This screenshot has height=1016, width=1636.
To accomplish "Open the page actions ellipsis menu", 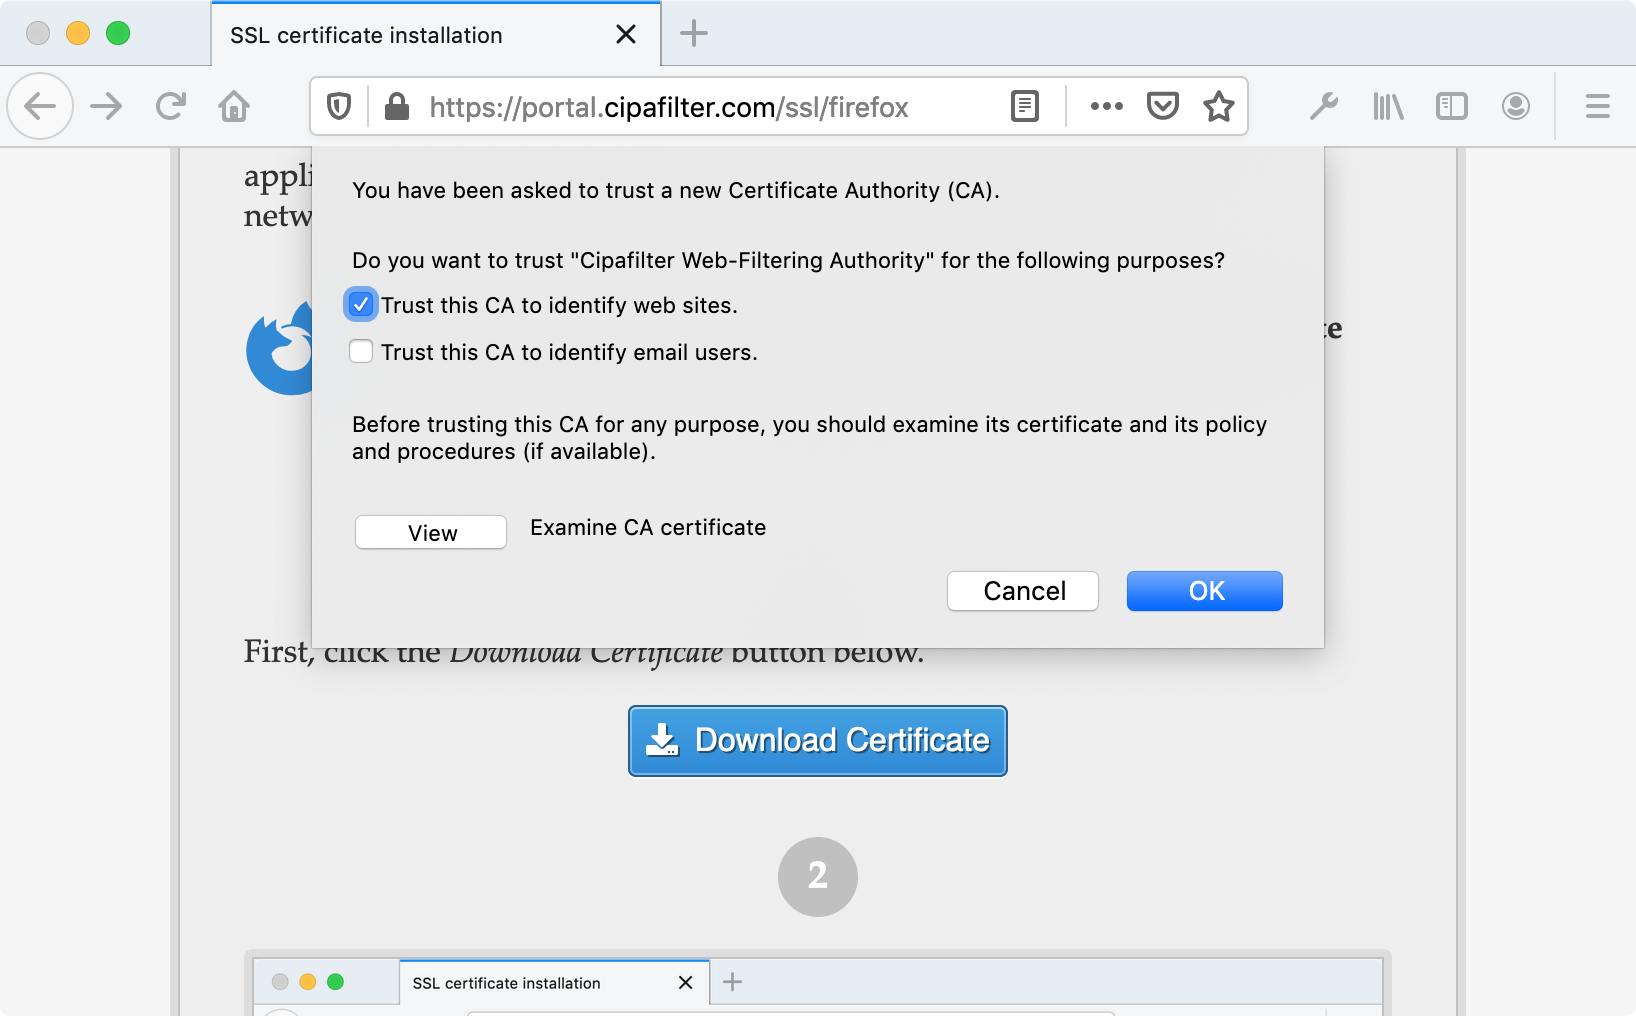I will click(1106, 106).
